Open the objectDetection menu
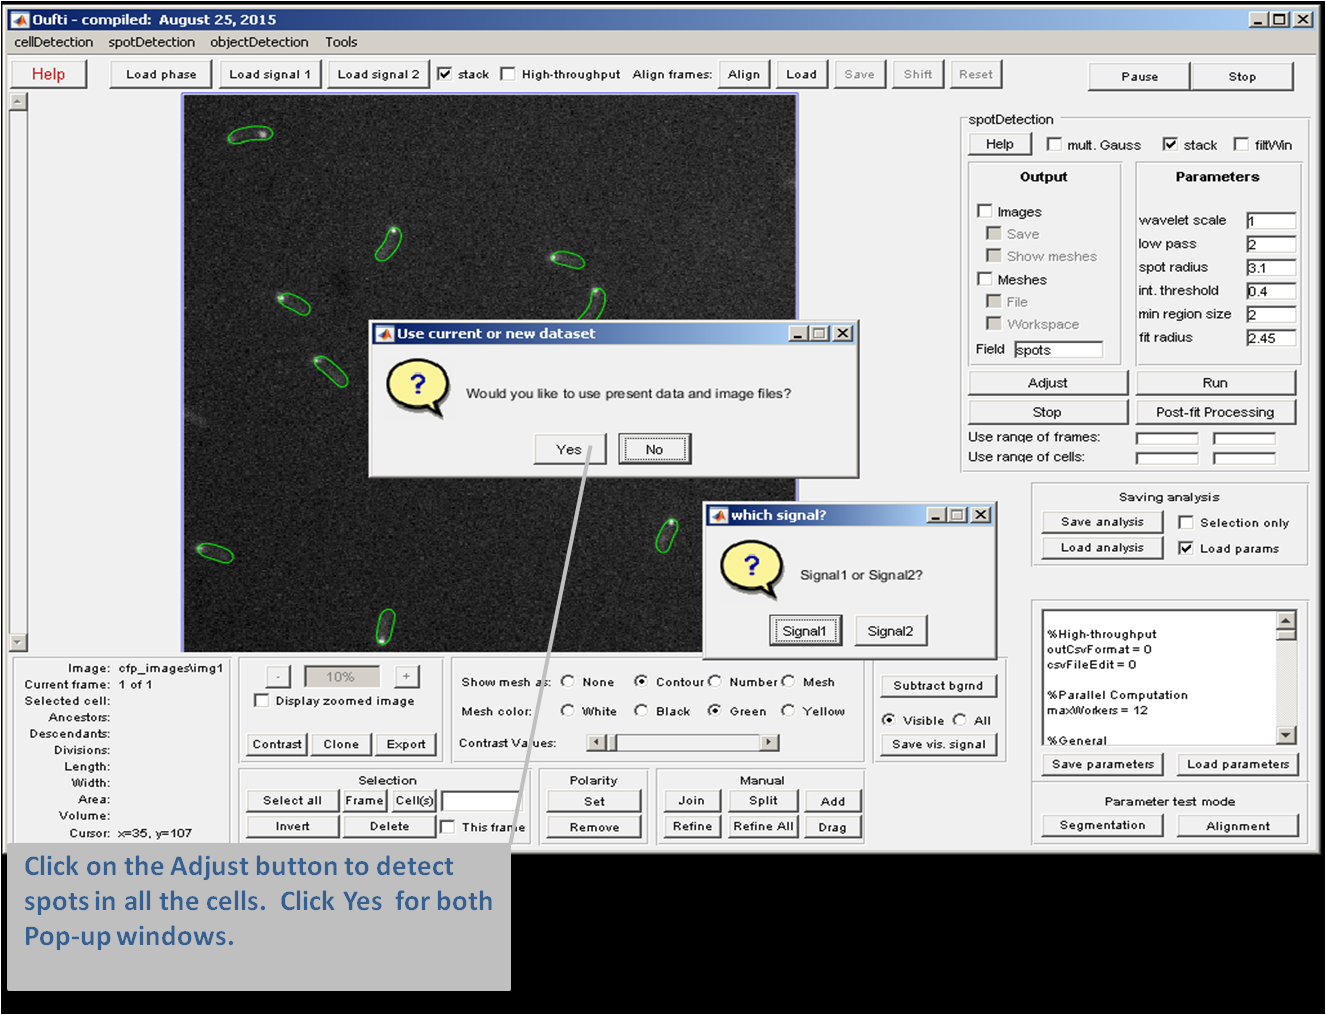1326x1015 pixels. (259, 42)
